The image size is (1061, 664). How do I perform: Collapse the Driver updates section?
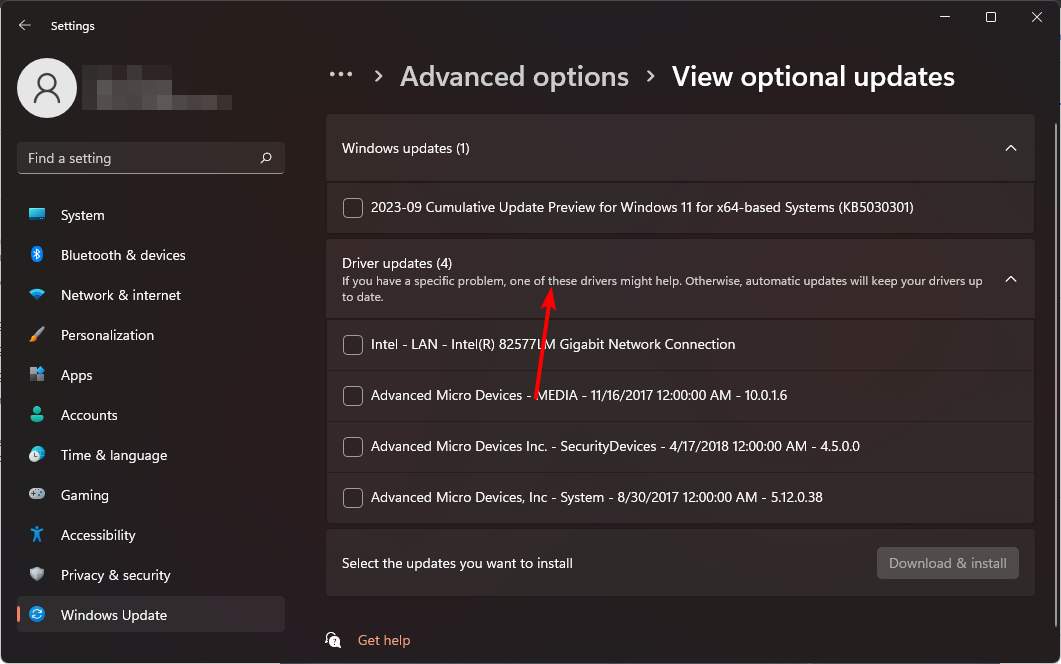(1010, 279)
